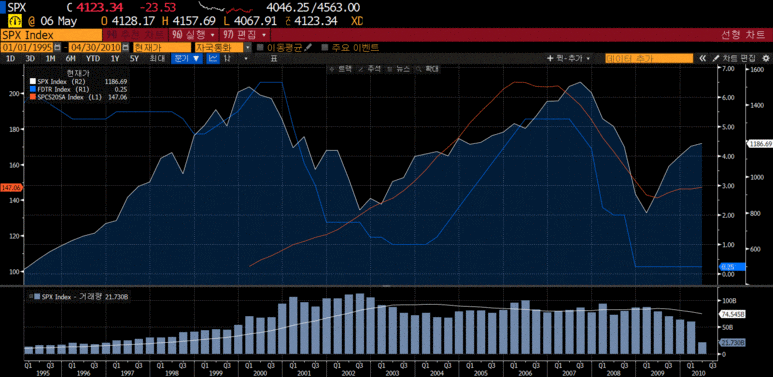
Task: Expand the 분기 period dropdown
Action: click(186, 58)
